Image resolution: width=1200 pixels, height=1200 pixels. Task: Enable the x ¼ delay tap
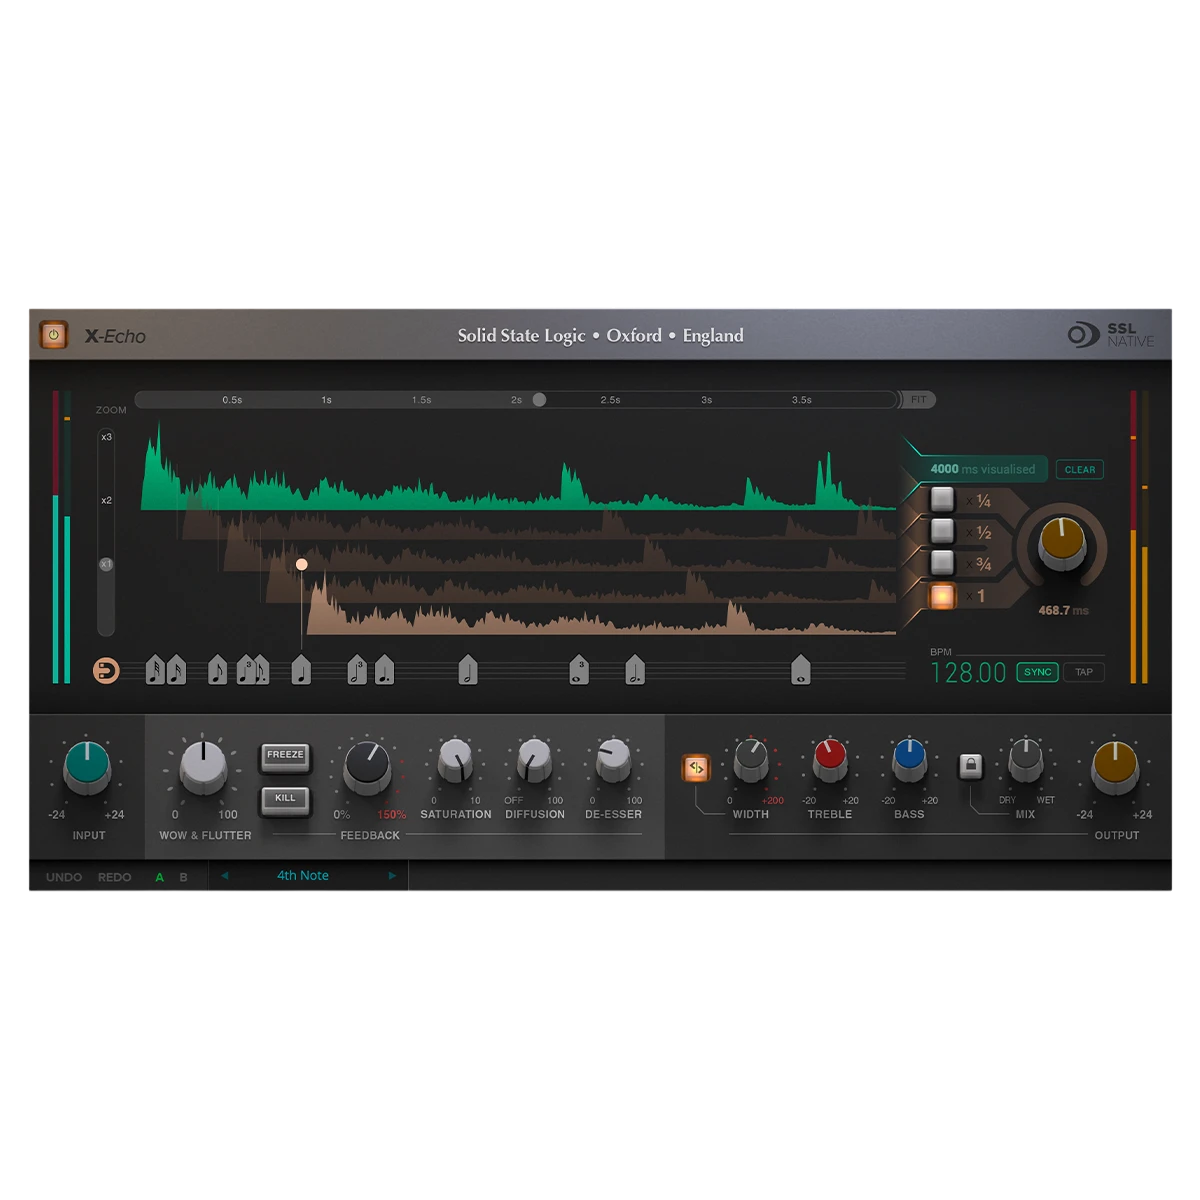(x=942, y=499)
